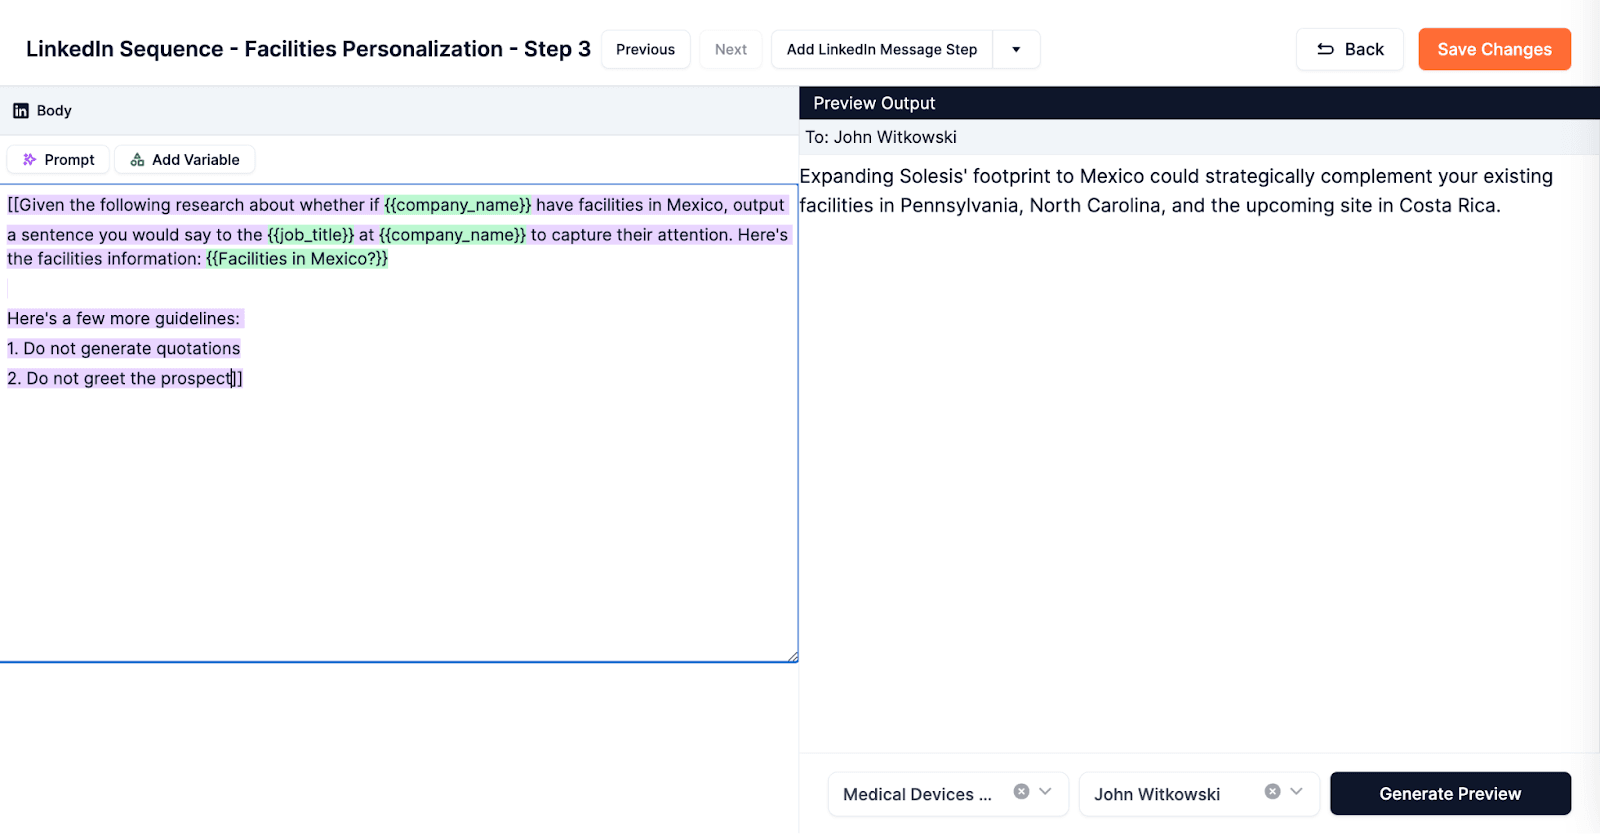This screenshot has height=834, width=1600.
Task: Click 'Here's a few more guidelines:' line
Action: pyautogui.click(x=124, y=319)
